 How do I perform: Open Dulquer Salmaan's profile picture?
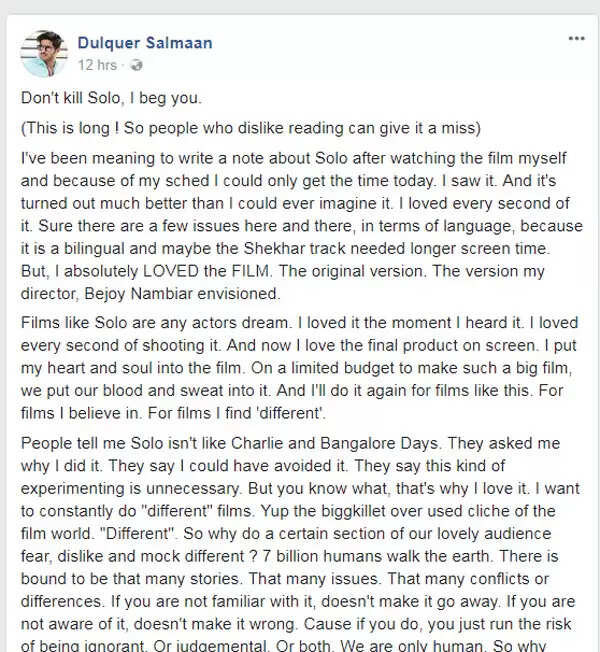coord(44,54)
